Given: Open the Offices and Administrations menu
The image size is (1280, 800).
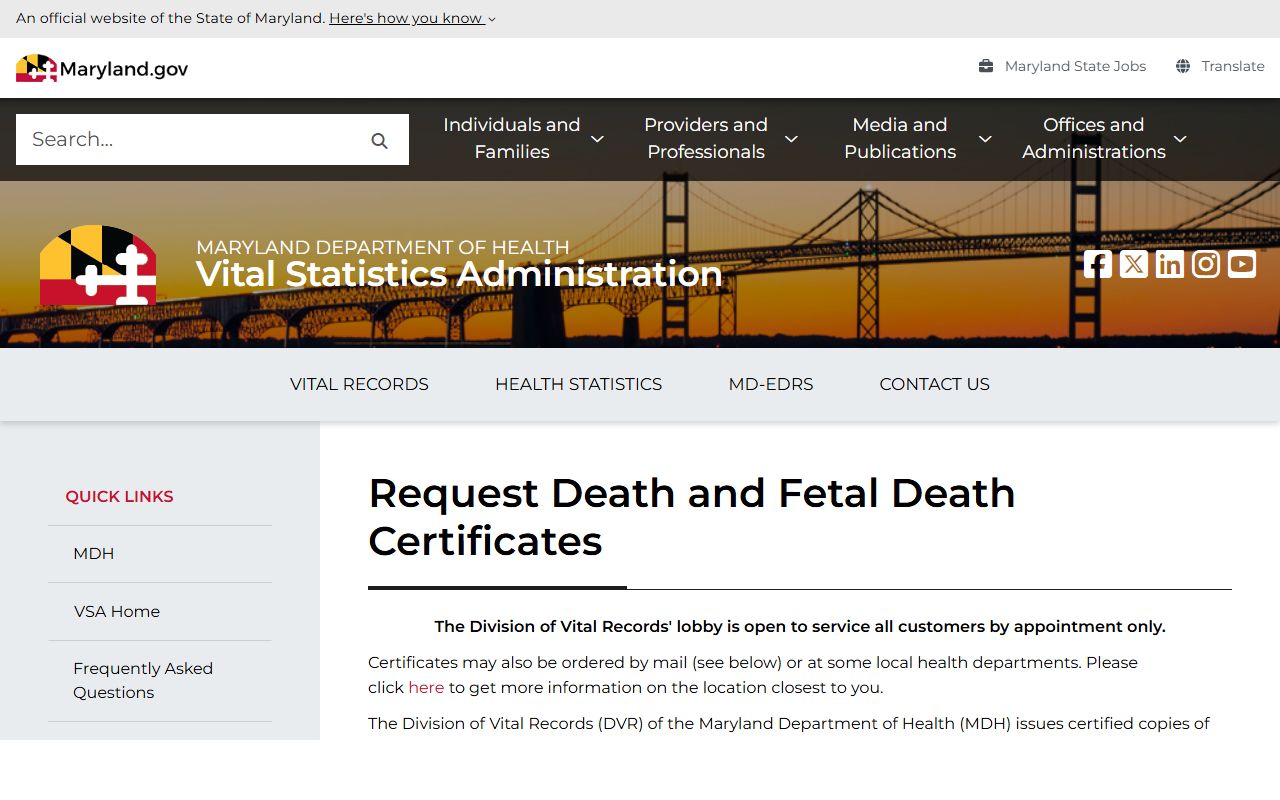Looking at the screenshot, I should 1094,138.
